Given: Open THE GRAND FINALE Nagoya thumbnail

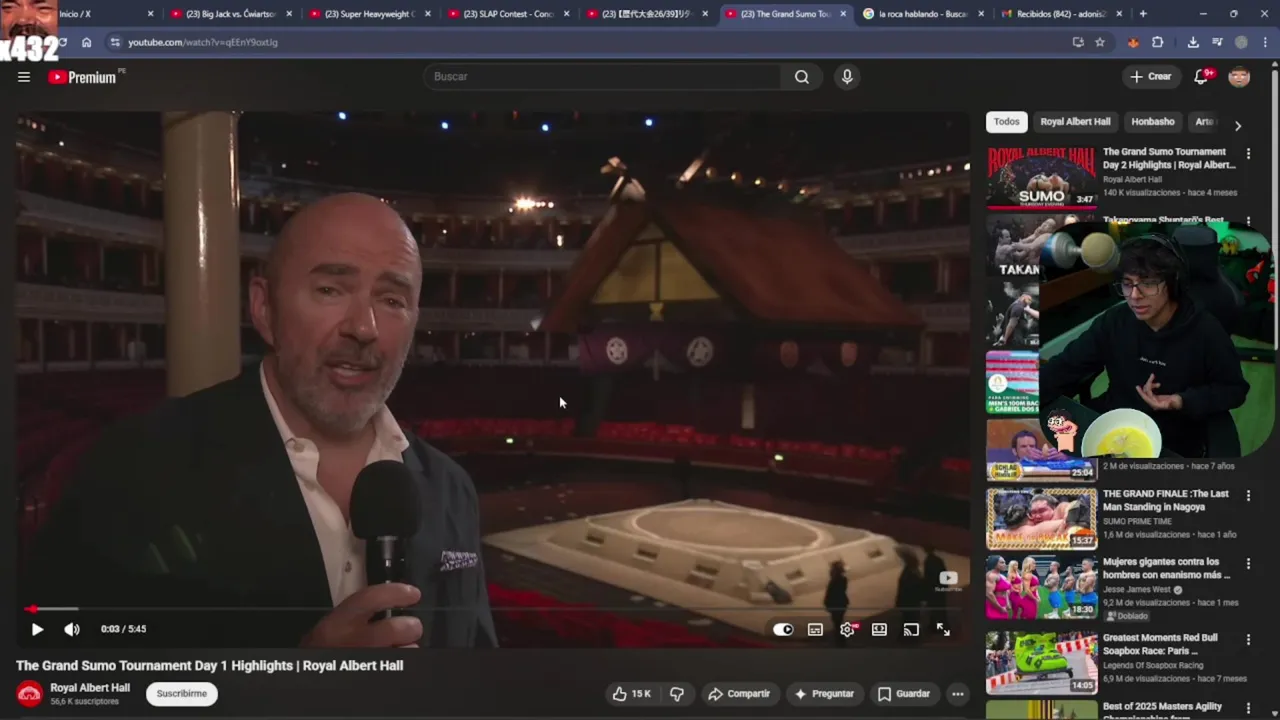Looking at the screenshot, I should [x=1041, y=519].
